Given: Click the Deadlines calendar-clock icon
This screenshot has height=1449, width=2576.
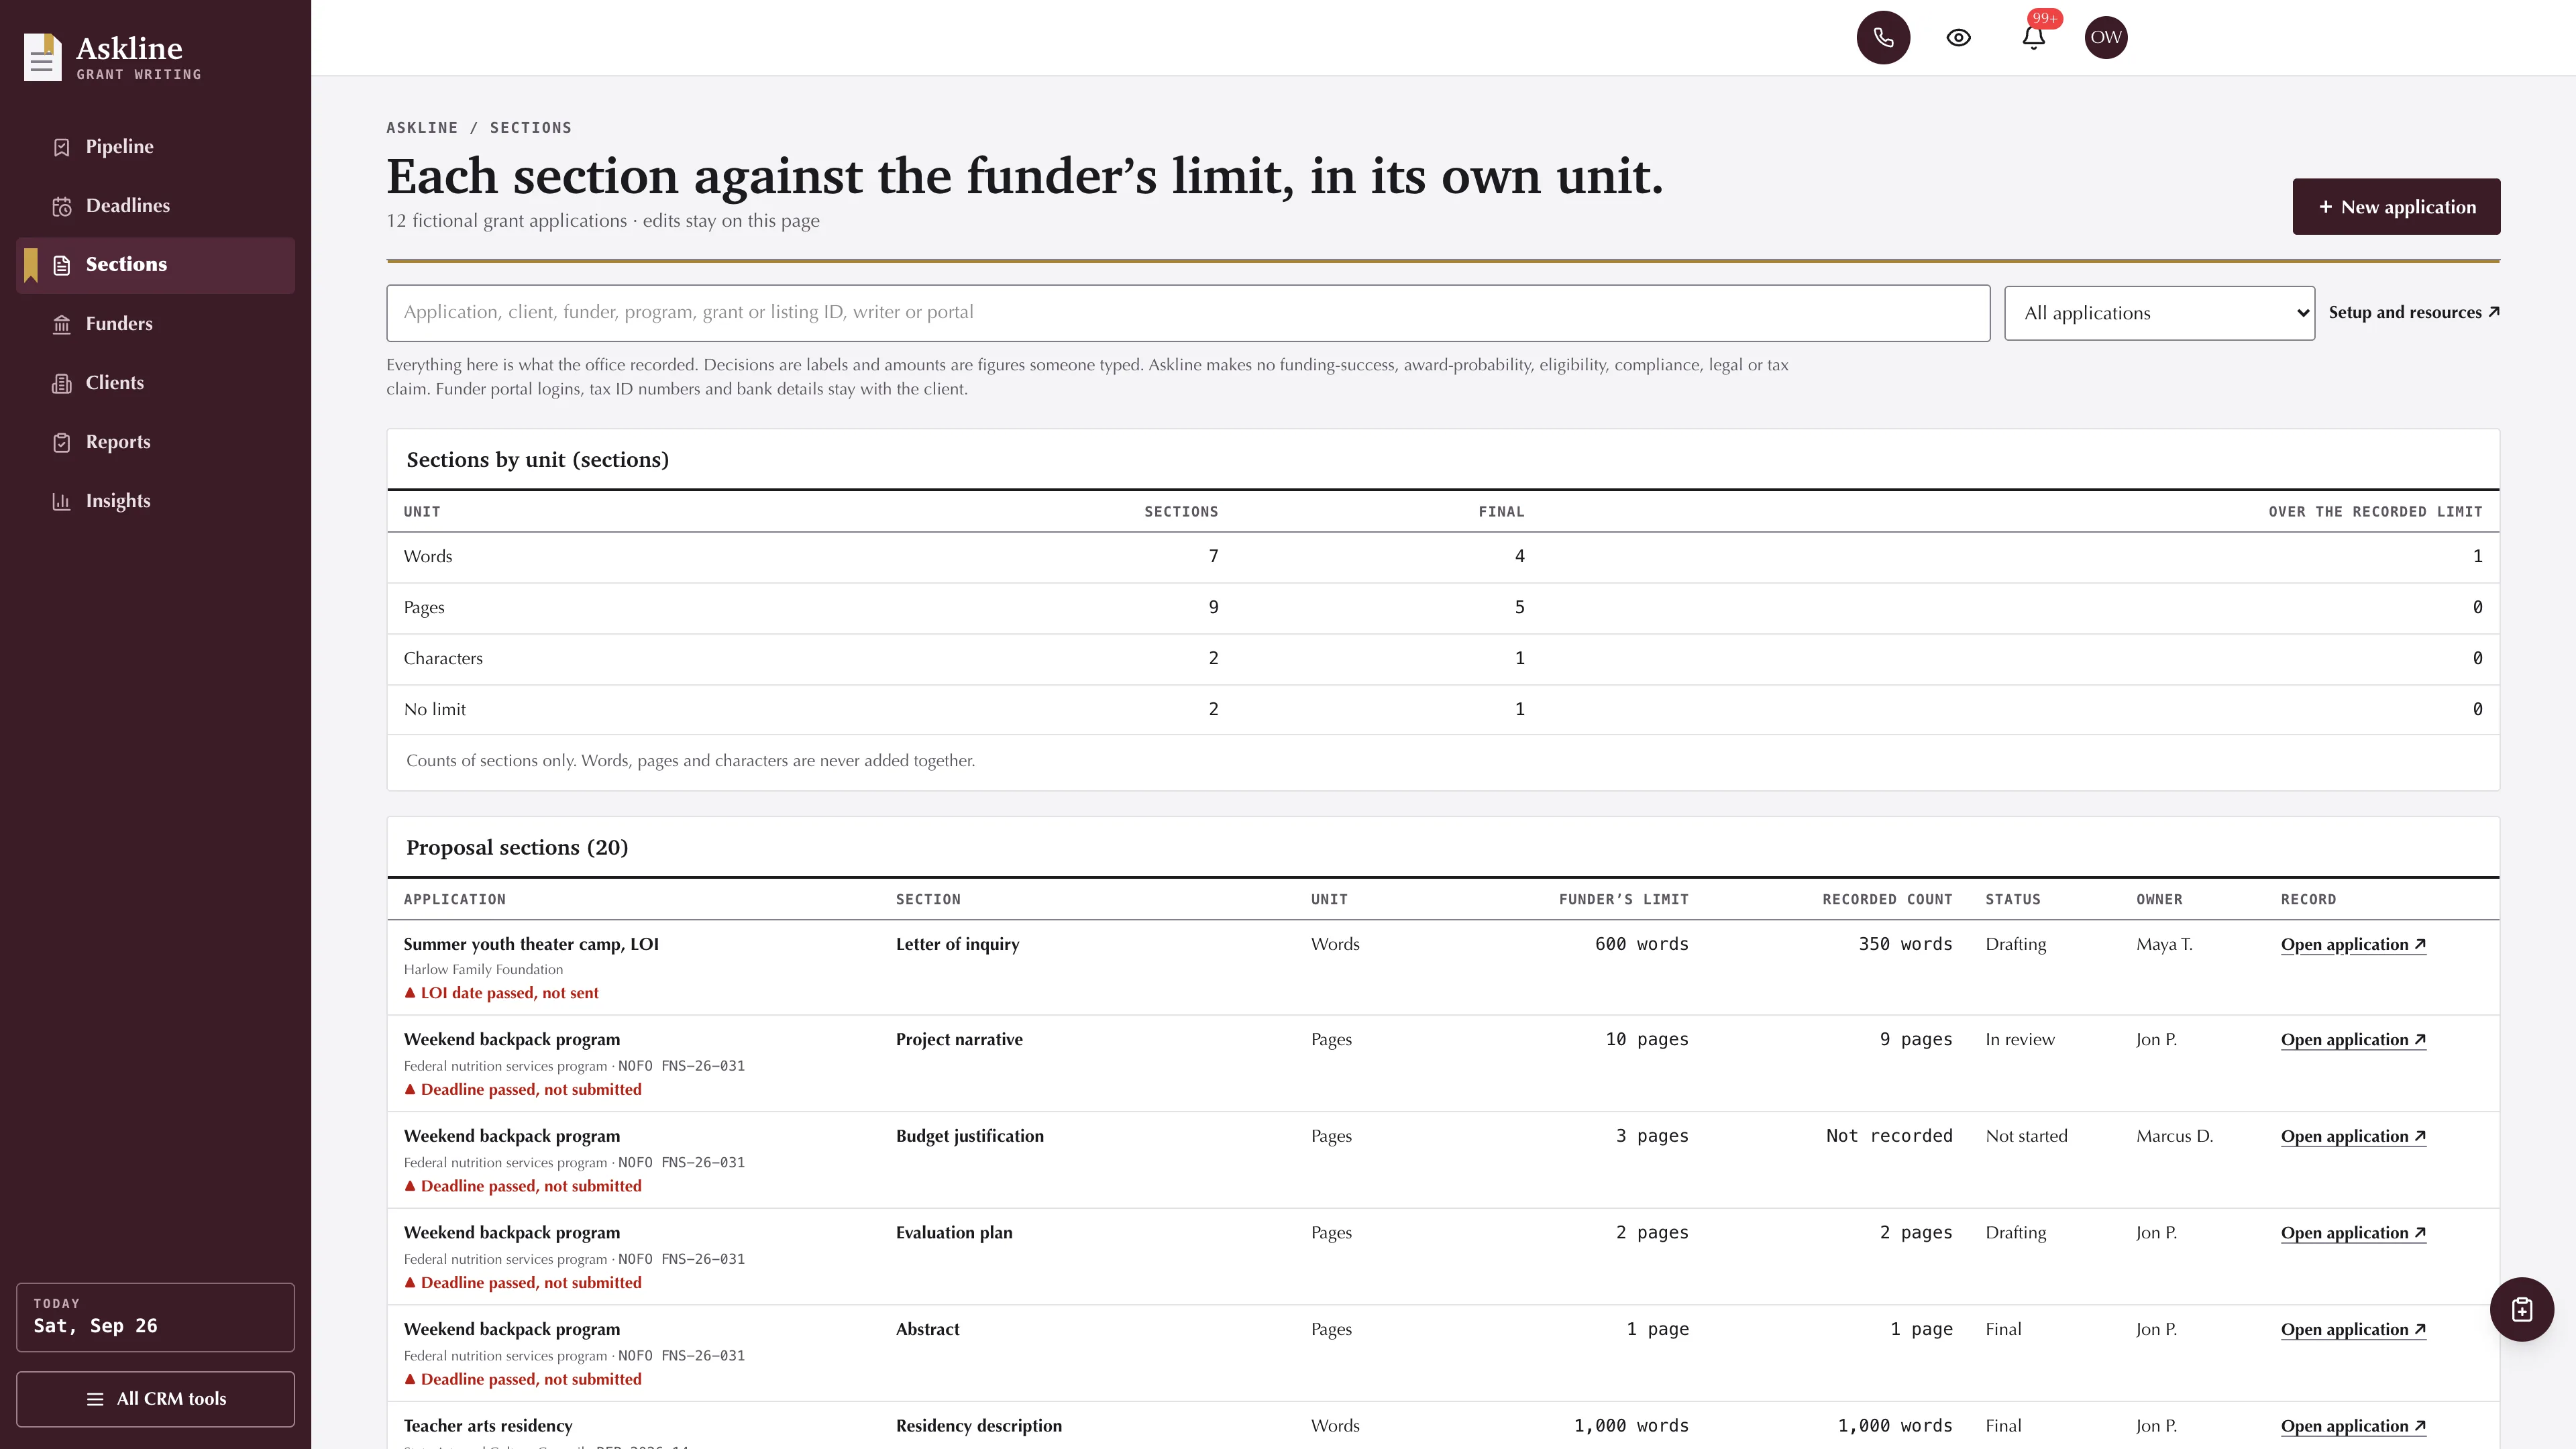Looking at the screenshot, I should [62, 206].
